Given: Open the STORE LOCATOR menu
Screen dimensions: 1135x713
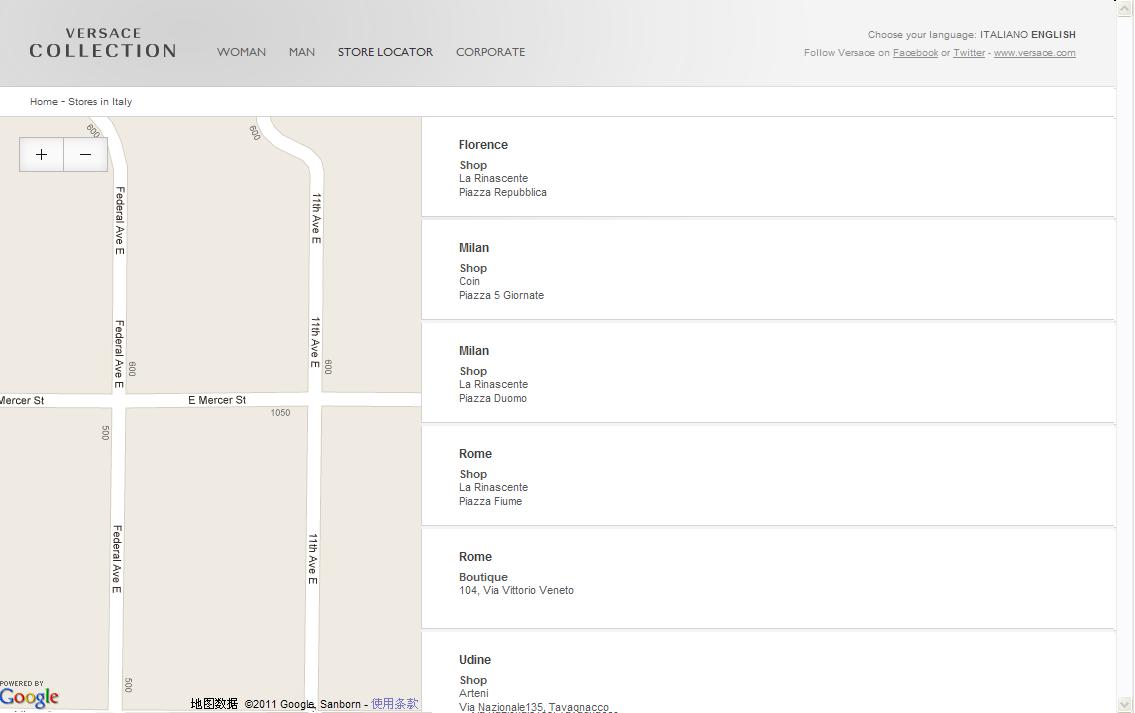Looking at the screenshot, I should coord(385,52).
